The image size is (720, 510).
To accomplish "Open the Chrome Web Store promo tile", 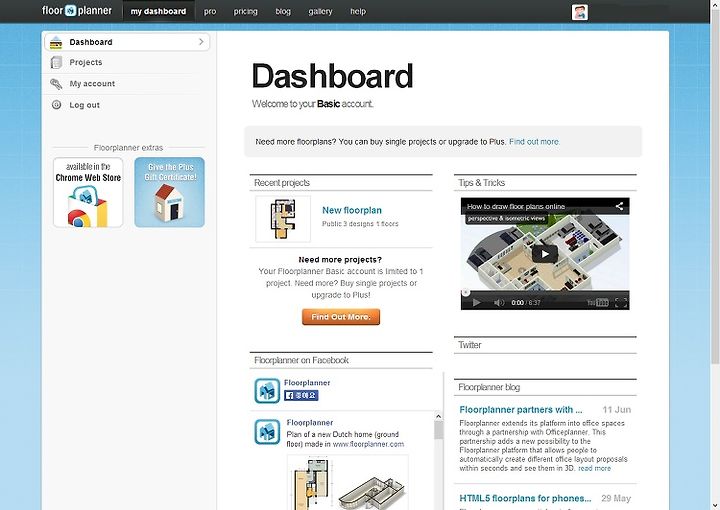I will click(x=88, y=192).
